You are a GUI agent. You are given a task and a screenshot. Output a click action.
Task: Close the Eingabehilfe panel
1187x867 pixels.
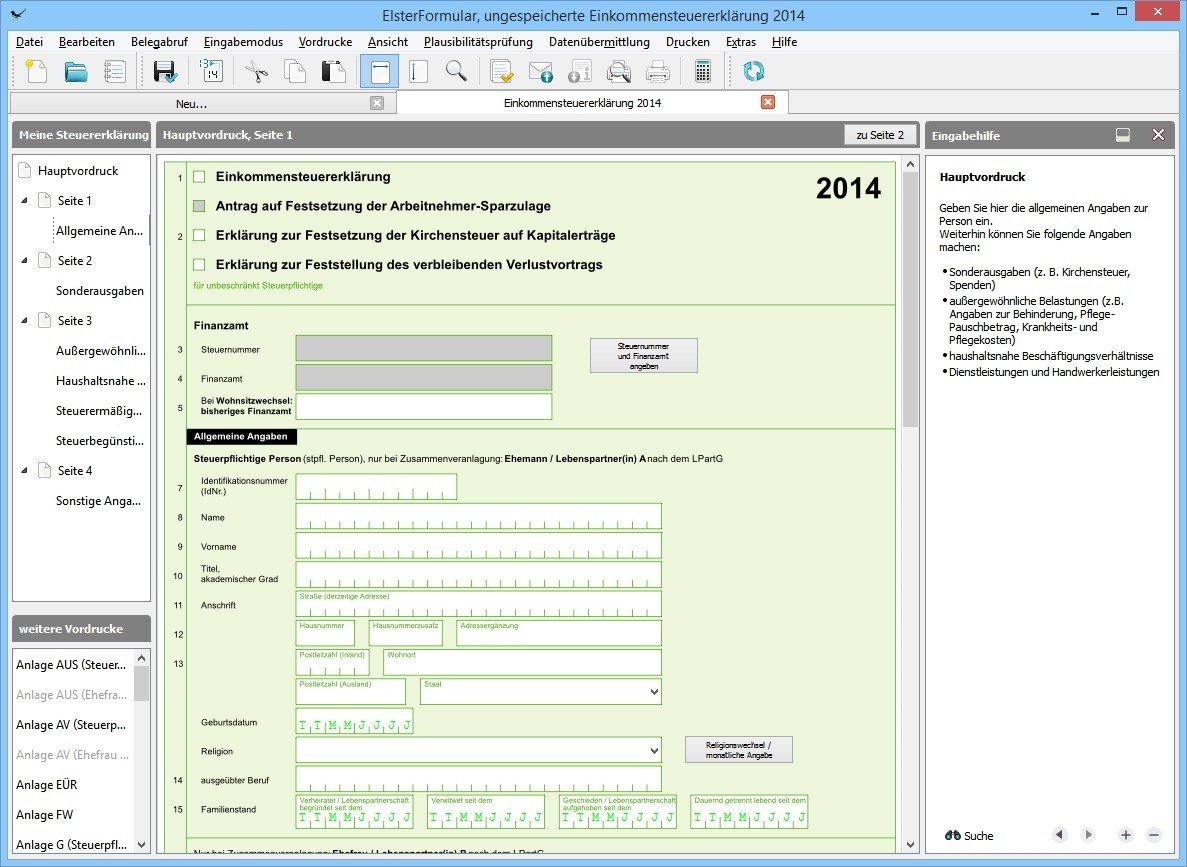1158,135
